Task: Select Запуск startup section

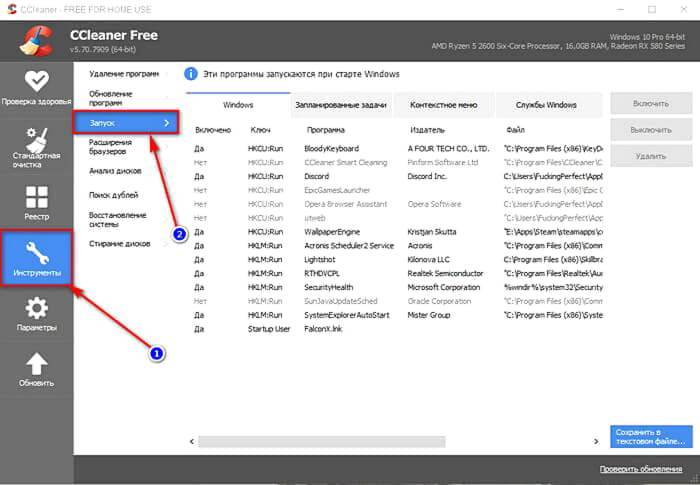Action: [126, 123]
